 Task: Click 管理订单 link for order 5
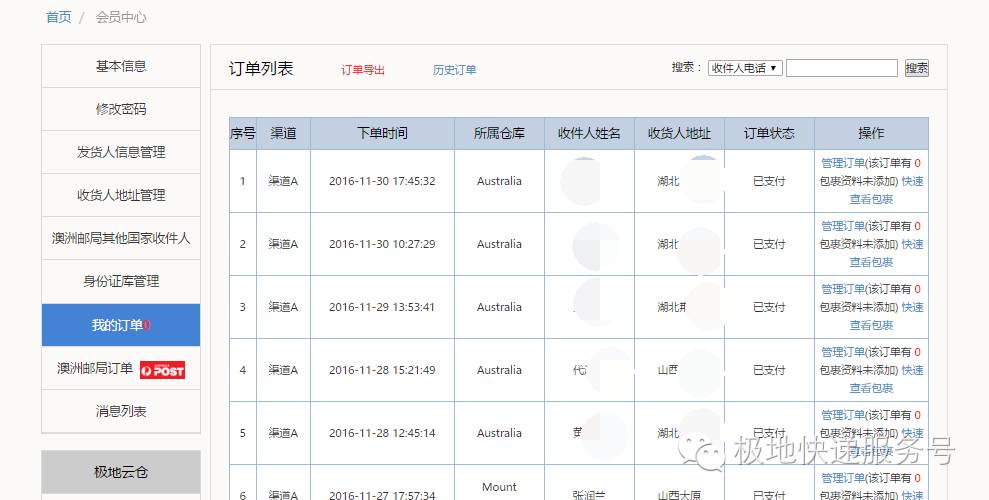pos(843,415)
